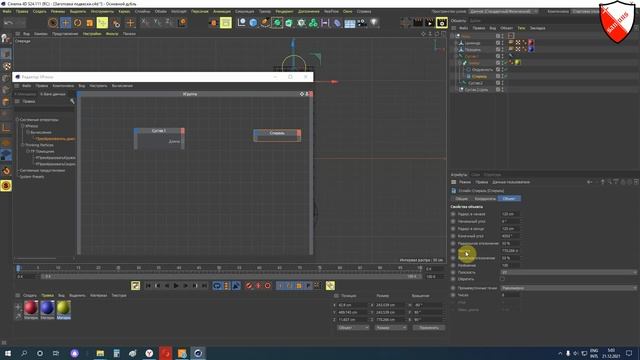Click the MoGraph Cloner green spheres icon
This screenshot has height=360, width=640.
pyautogui.click(x=313, y=23)
